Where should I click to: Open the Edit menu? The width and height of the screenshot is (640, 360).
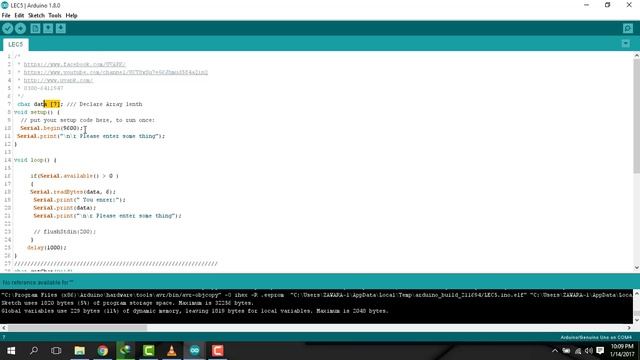(x=19, y=16)
